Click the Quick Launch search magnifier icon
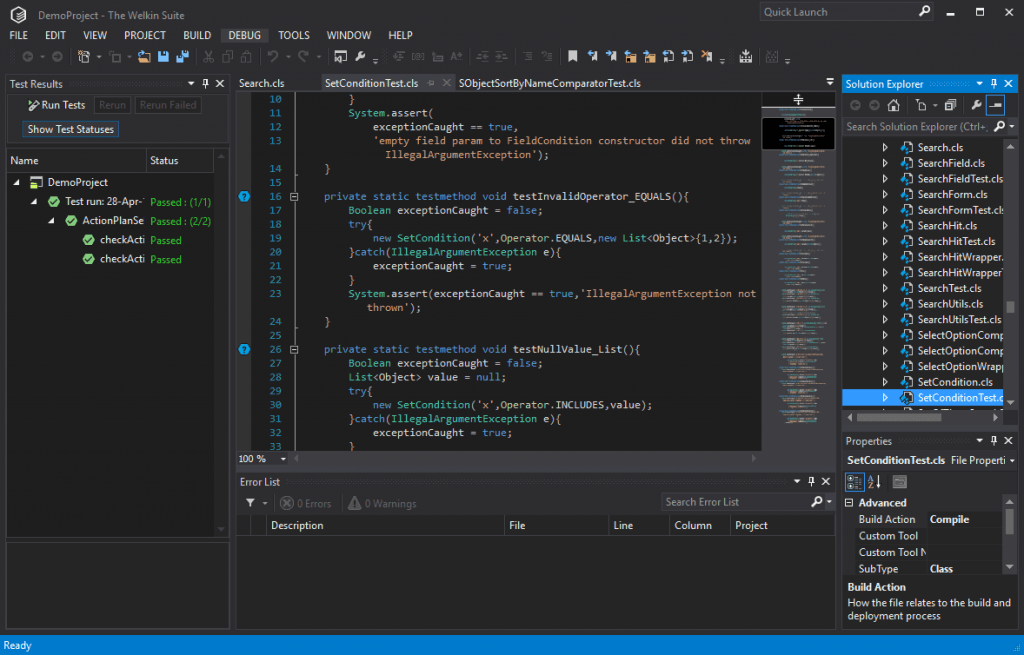Image resolution: width=1024 pixels, height=655 pixels. click(924, 11)
